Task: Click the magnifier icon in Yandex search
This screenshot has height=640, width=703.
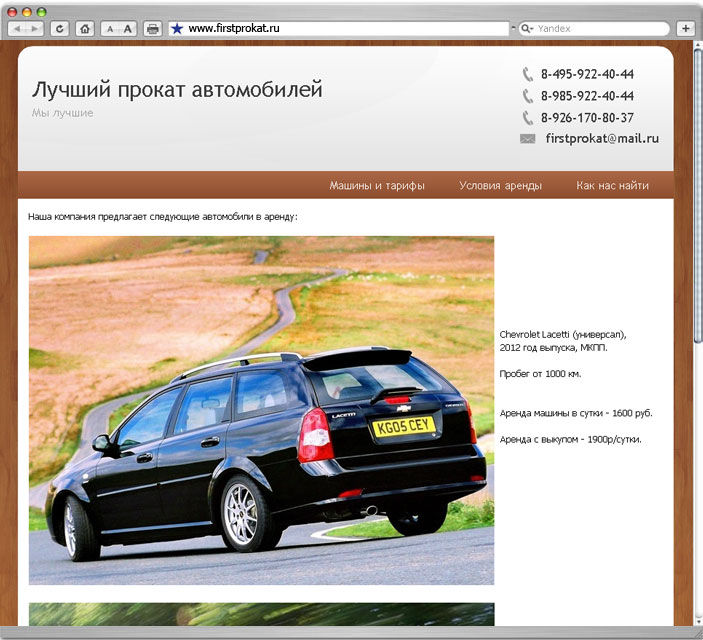Action: tap(525, 29)
